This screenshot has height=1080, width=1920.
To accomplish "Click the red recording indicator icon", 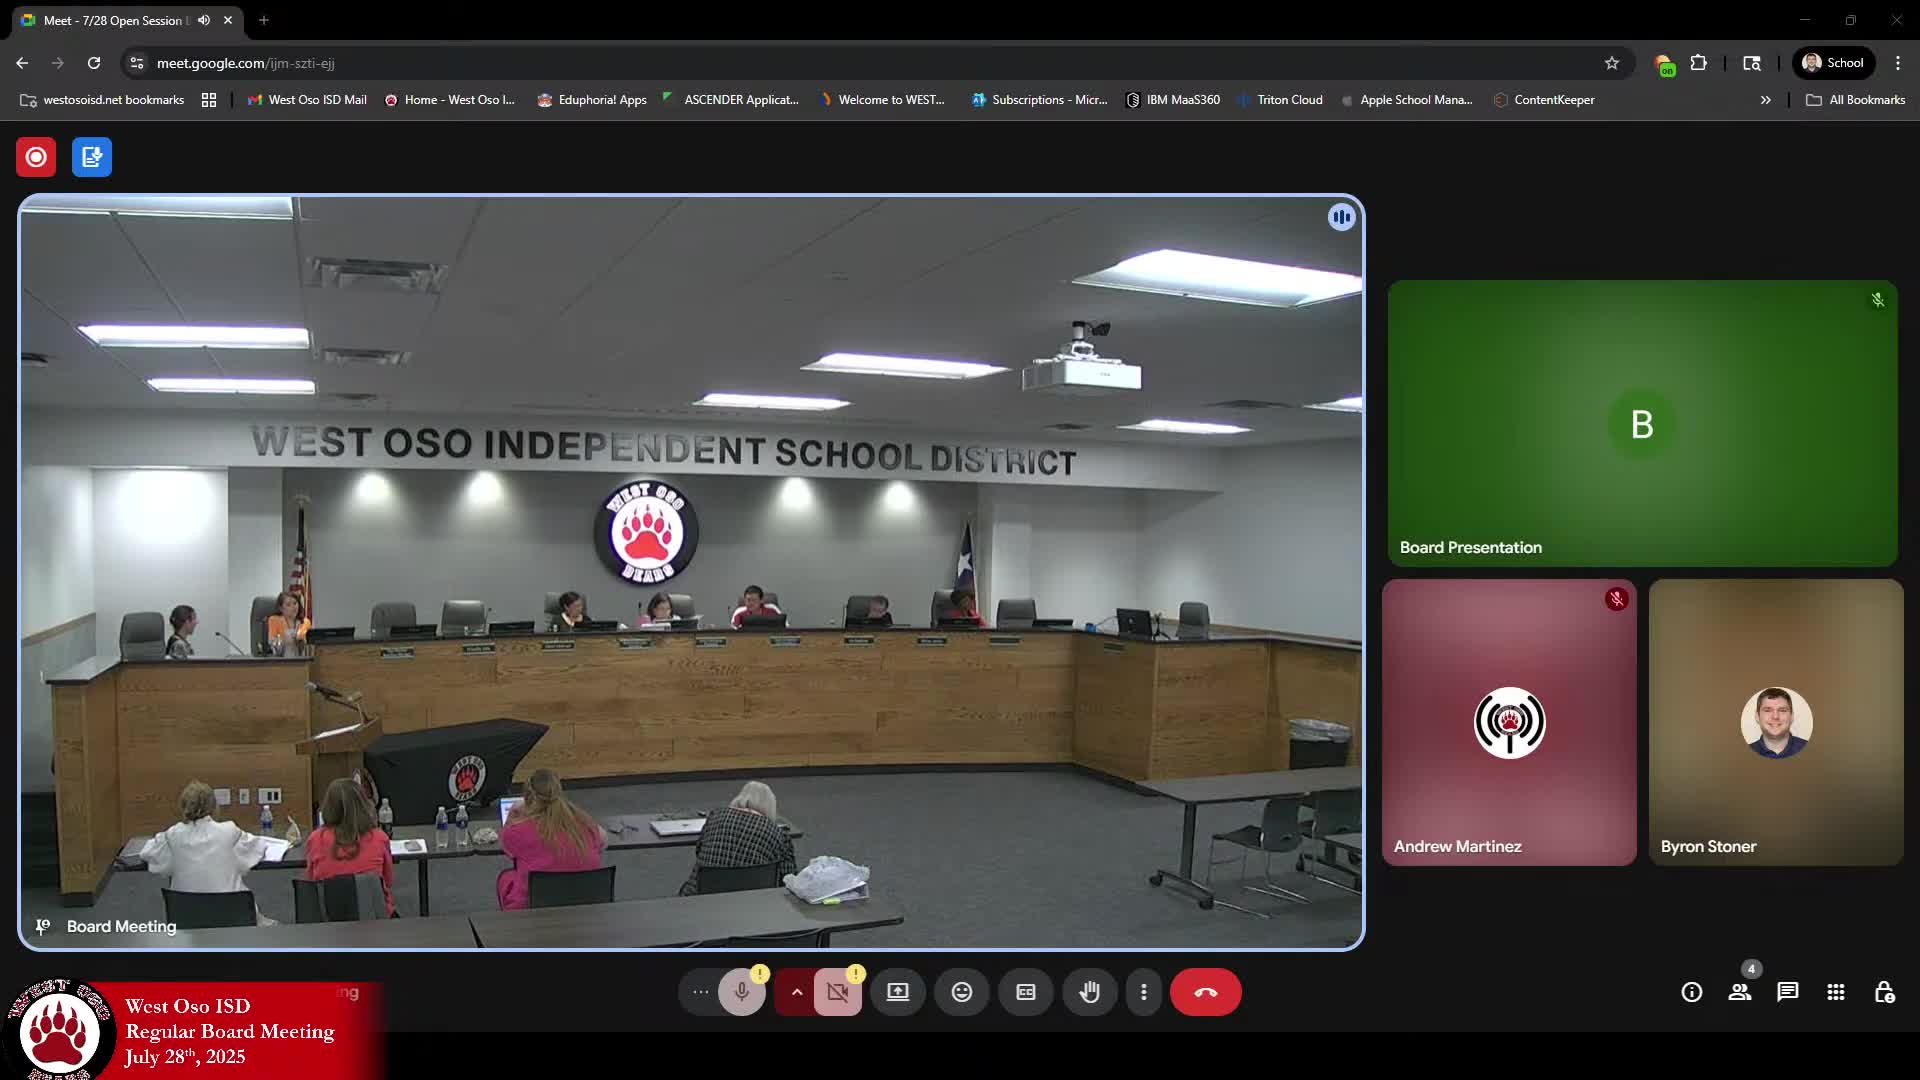I will (x=36, y=157).
